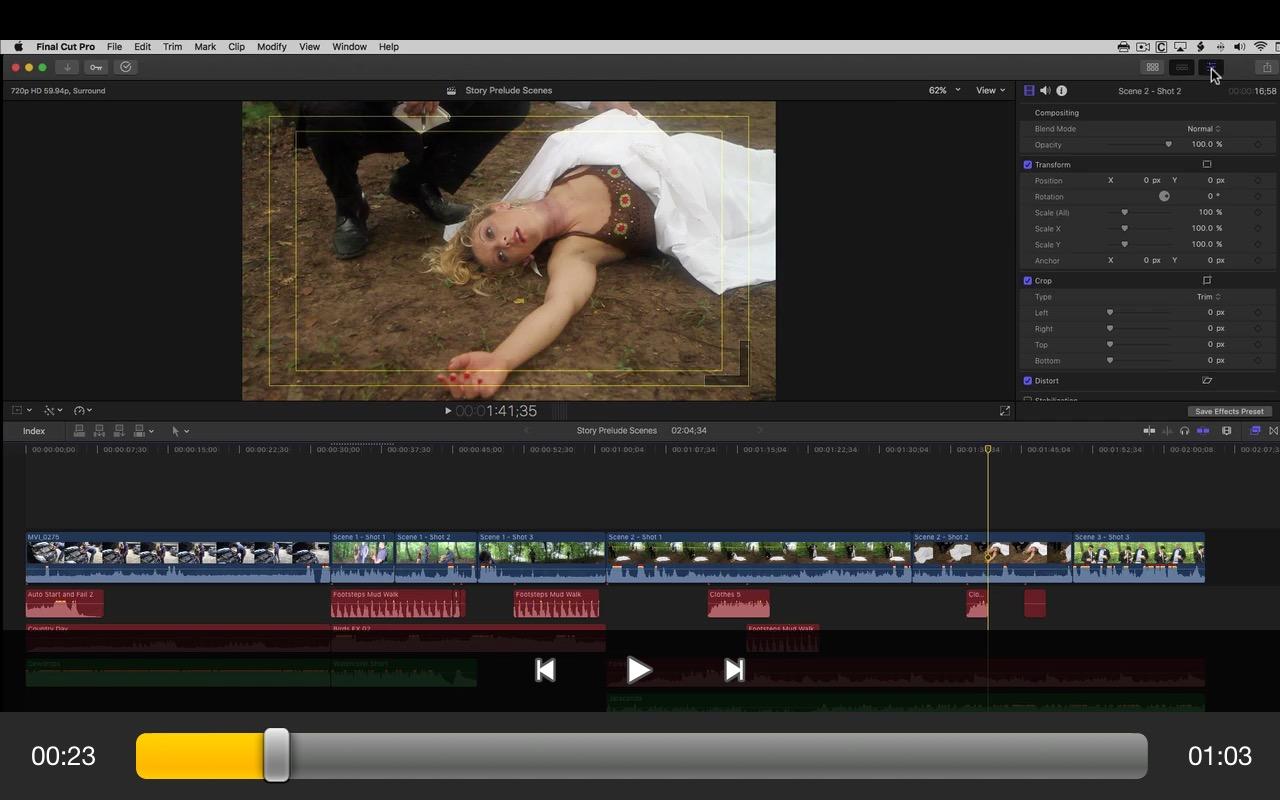1280x800 pixels.
Task: Show the browser grid layout icon
Action: pyautogui.click(x=1153, y=67)
